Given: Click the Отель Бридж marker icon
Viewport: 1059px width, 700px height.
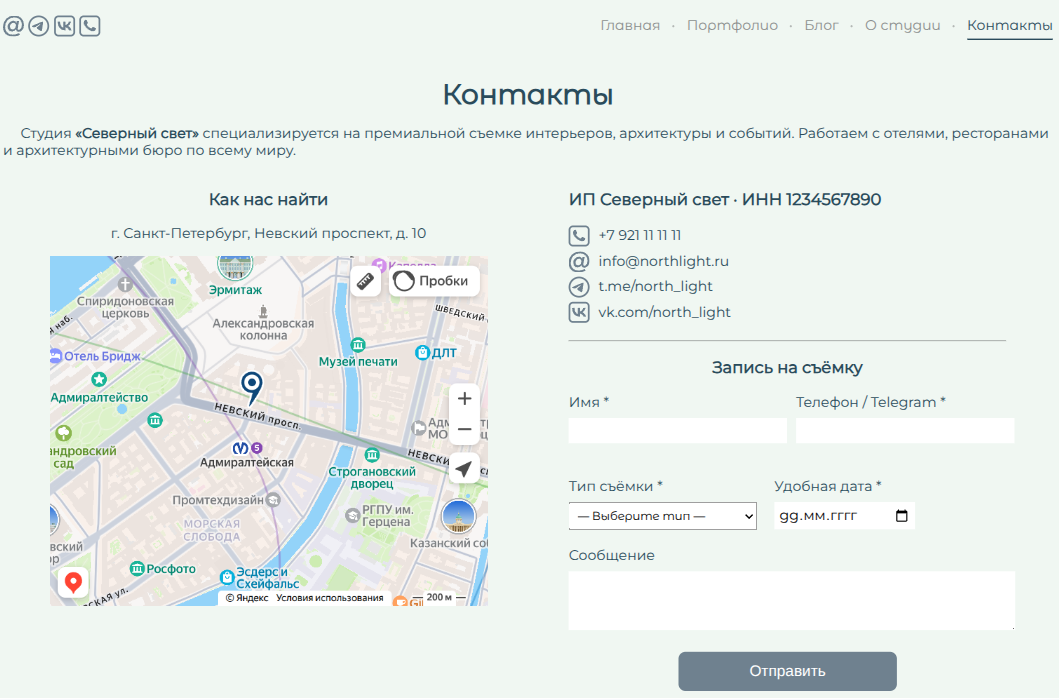Looking at the screenshot, I should (x=56, y=356).
